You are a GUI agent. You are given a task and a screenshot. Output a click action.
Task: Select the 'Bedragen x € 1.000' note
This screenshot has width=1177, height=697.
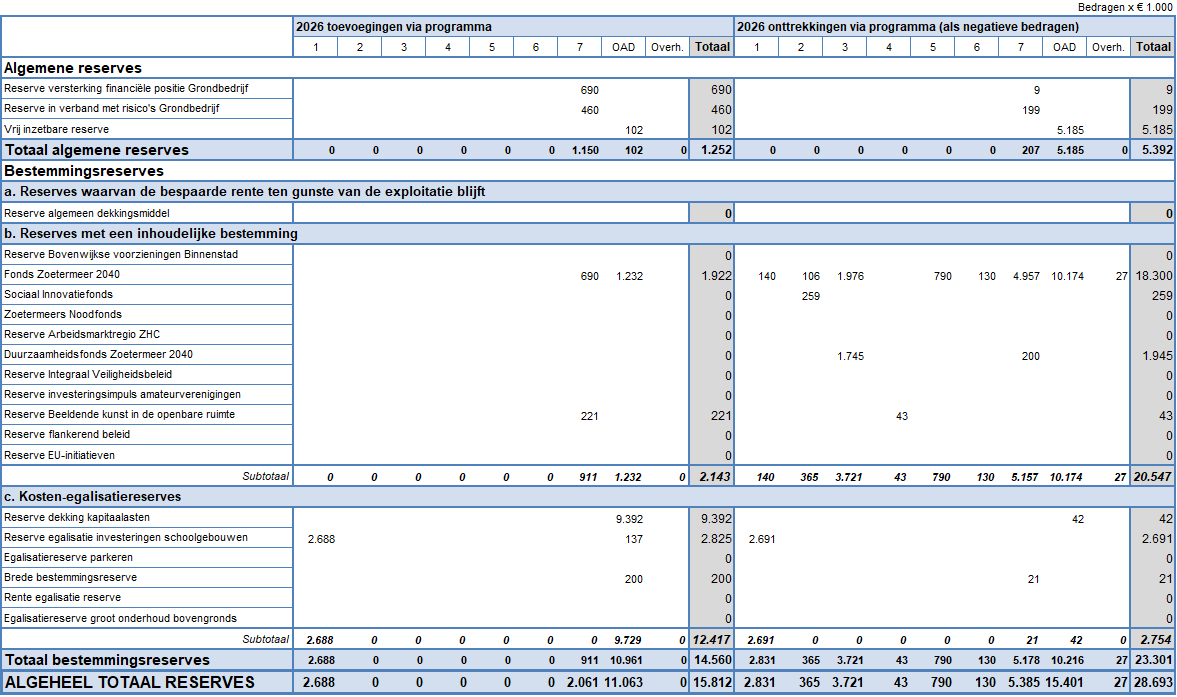1126,7
